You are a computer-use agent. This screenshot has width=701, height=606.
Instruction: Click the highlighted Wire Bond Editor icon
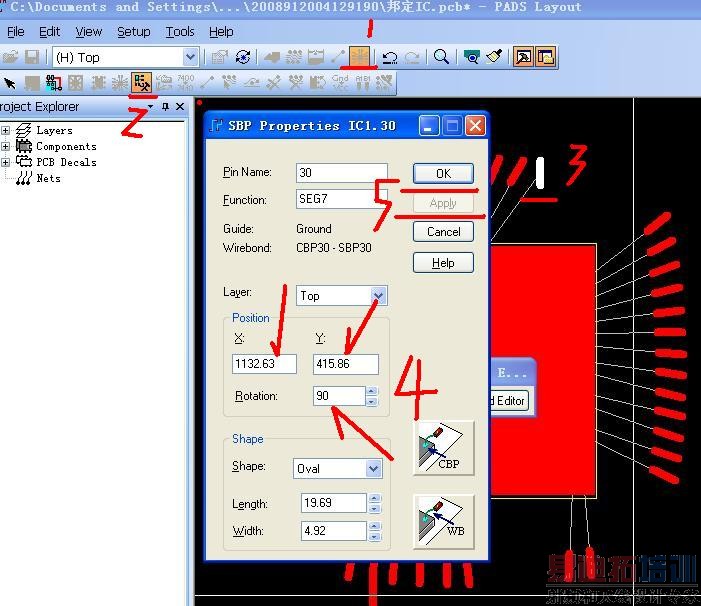pos(142,83)
